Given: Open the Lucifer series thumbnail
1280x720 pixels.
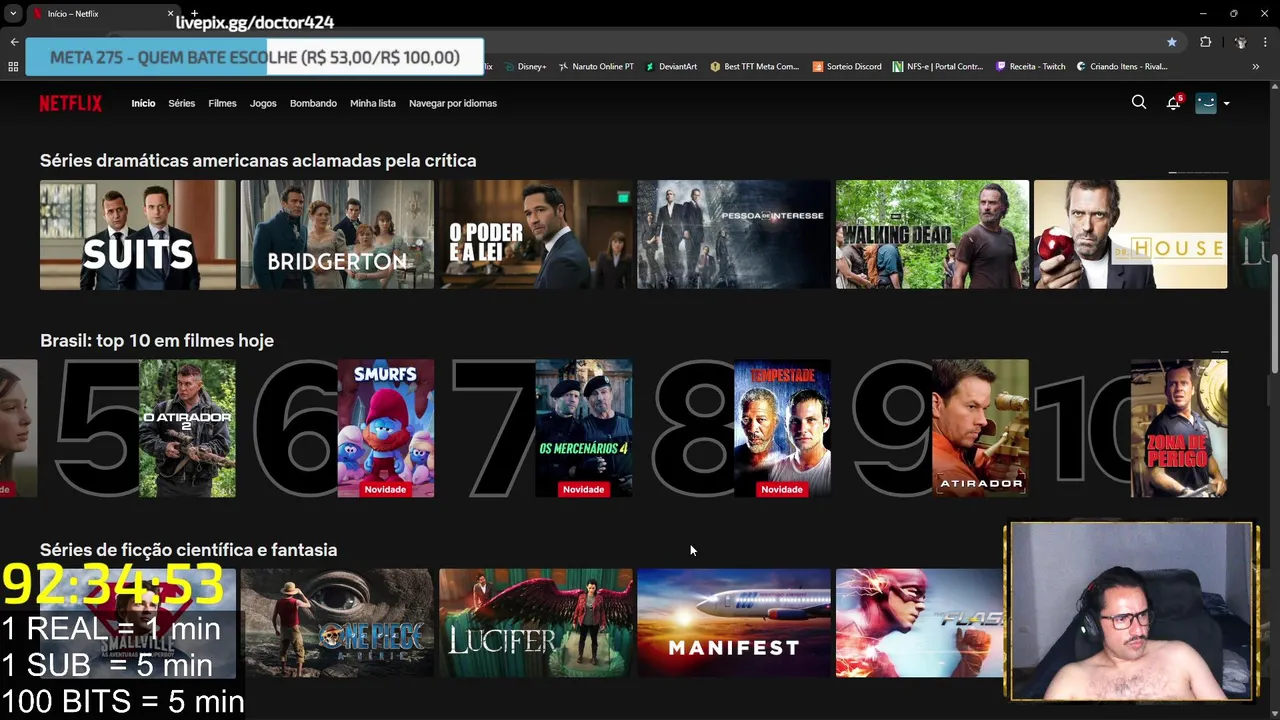Looking at the screenshot, I should [536, 623].
